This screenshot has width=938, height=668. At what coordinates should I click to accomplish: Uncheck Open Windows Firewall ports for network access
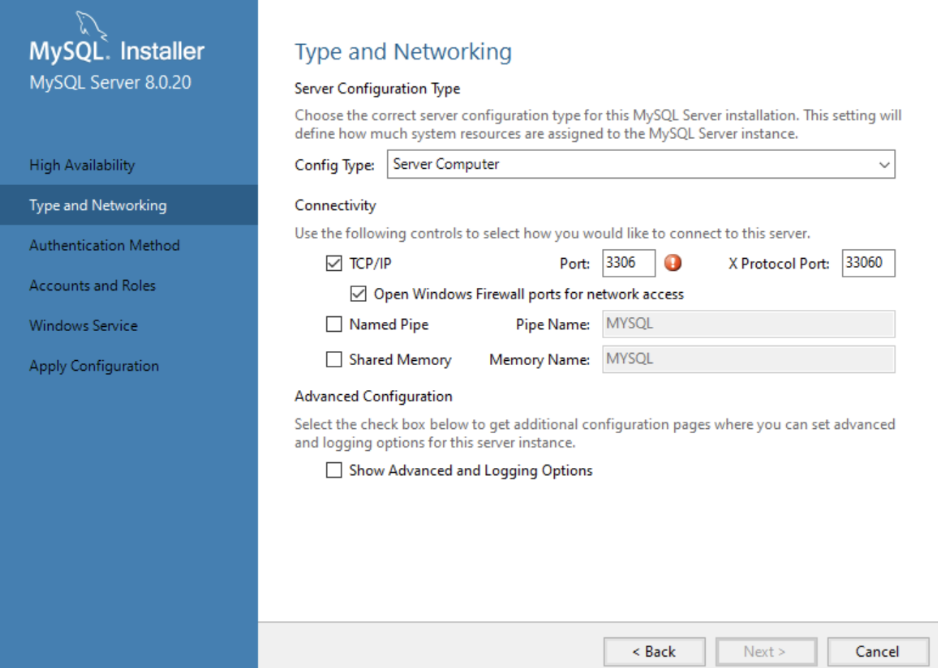(358, 294)
